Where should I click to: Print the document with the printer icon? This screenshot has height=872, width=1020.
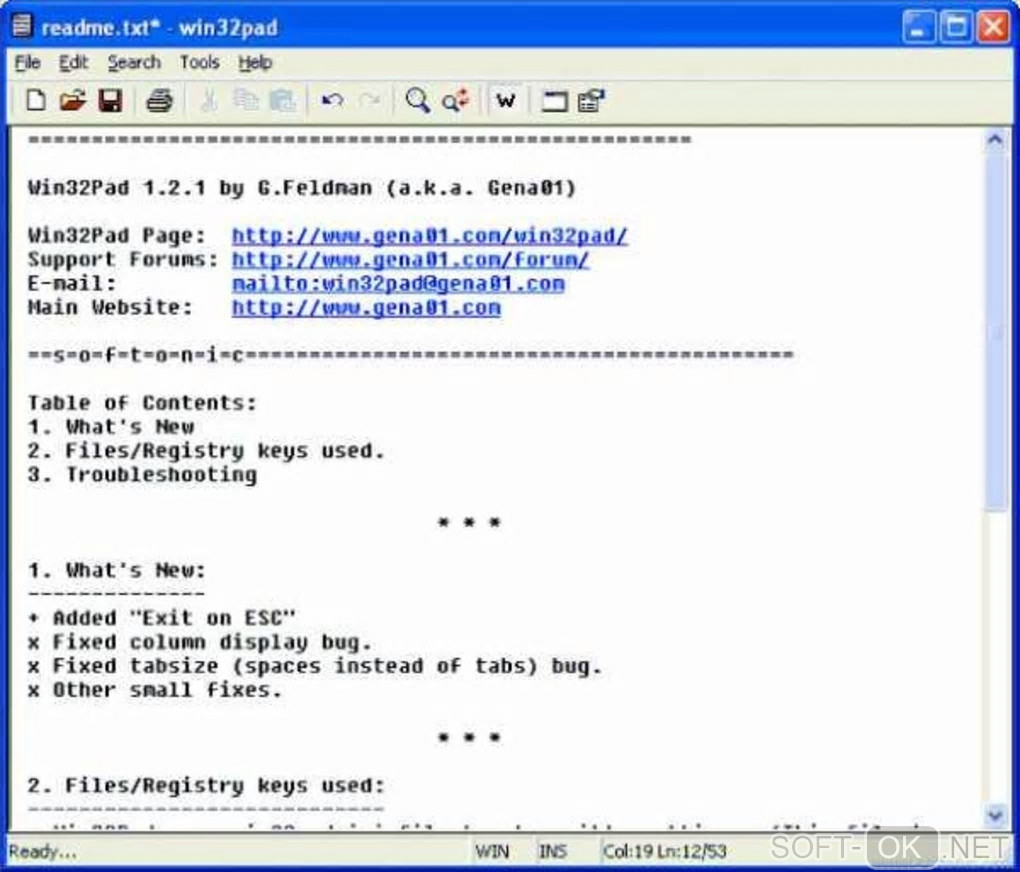pyautogui.click(x=159, y=101)
